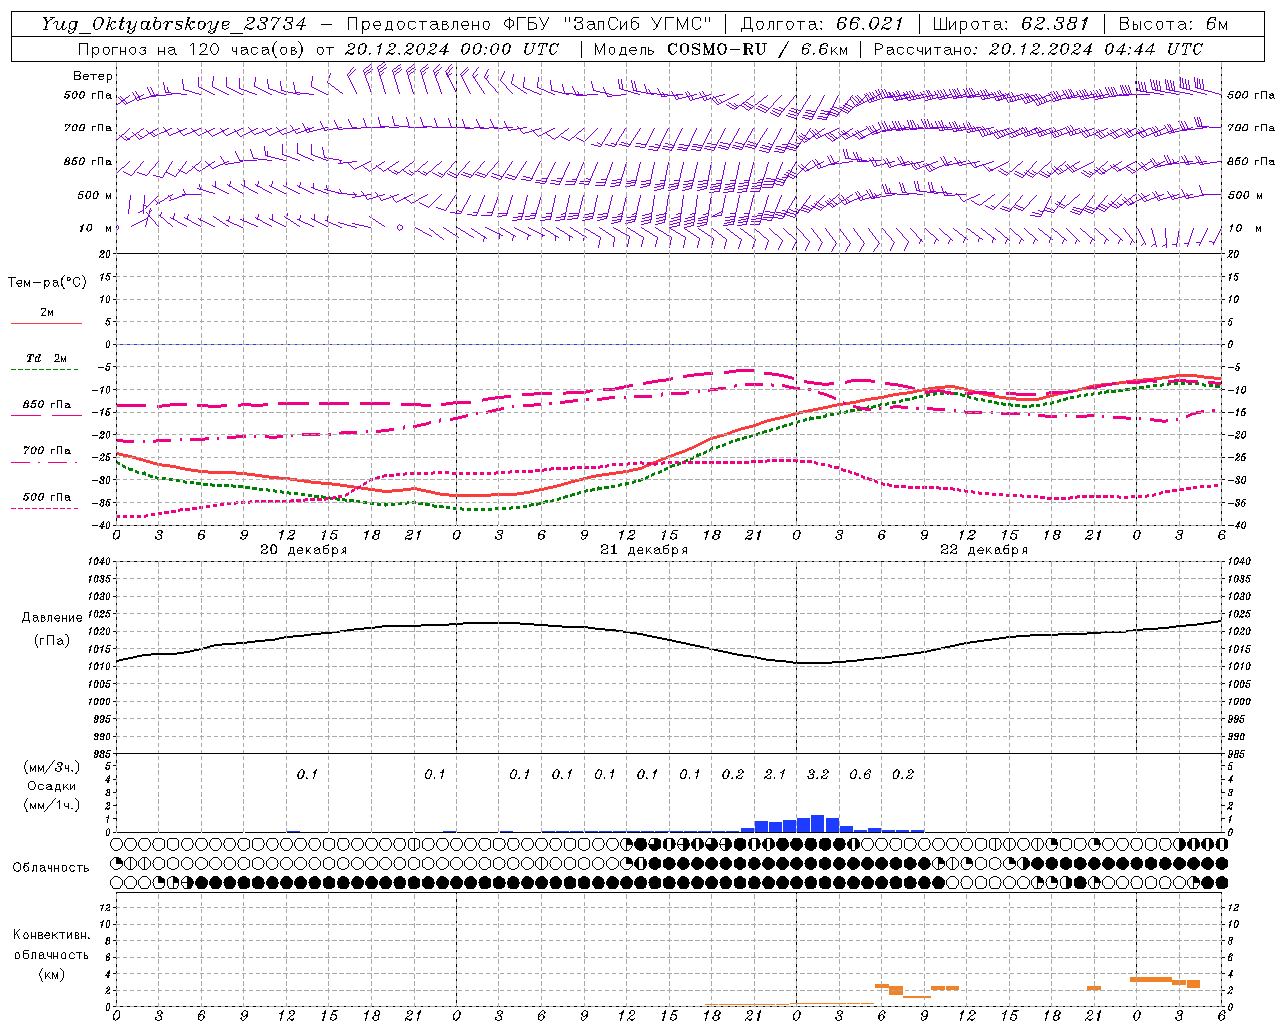The width and height of the screenshot is (1280, 1024).
Task: Click the 22 декабря date label
Action: [x=984, y=550]
